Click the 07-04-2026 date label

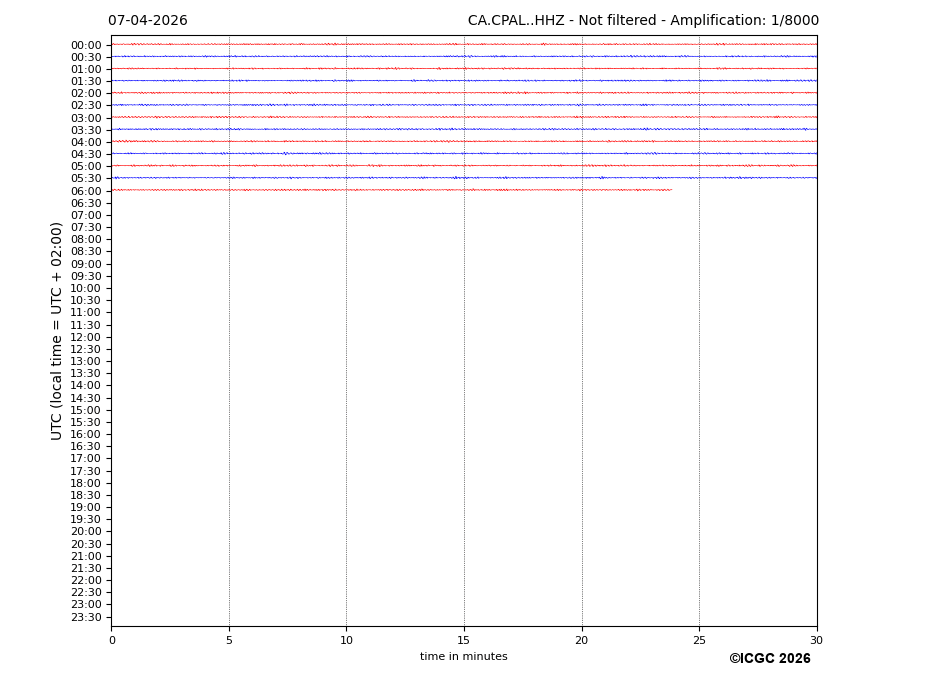147,21
